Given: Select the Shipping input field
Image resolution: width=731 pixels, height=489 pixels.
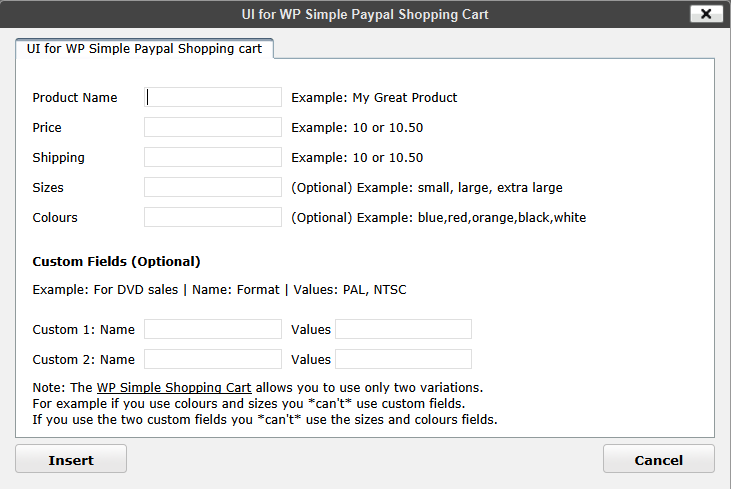Looking at the screenshot, I should [x=213, y=157].
